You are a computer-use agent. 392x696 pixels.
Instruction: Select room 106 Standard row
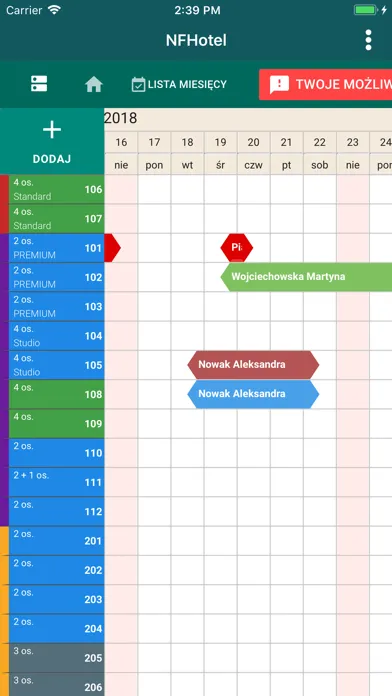pos(56,190)
